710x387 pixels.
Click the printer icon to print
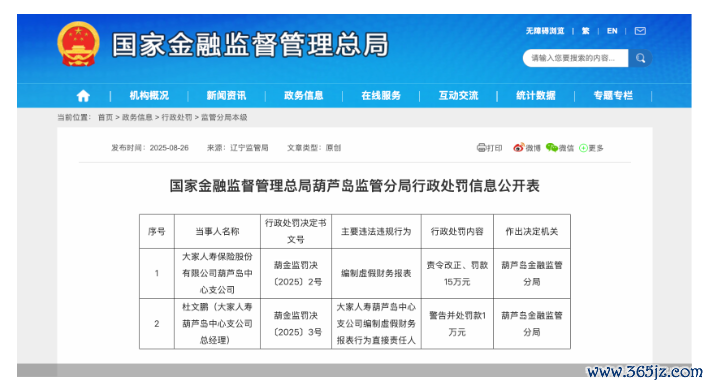pyautogui.click(x=481, y=148)
